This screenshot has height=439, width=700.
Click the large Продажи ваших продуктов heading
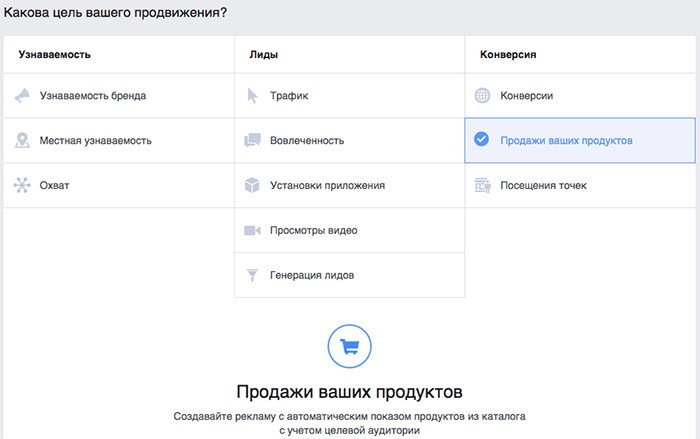[x=350, y=392]
